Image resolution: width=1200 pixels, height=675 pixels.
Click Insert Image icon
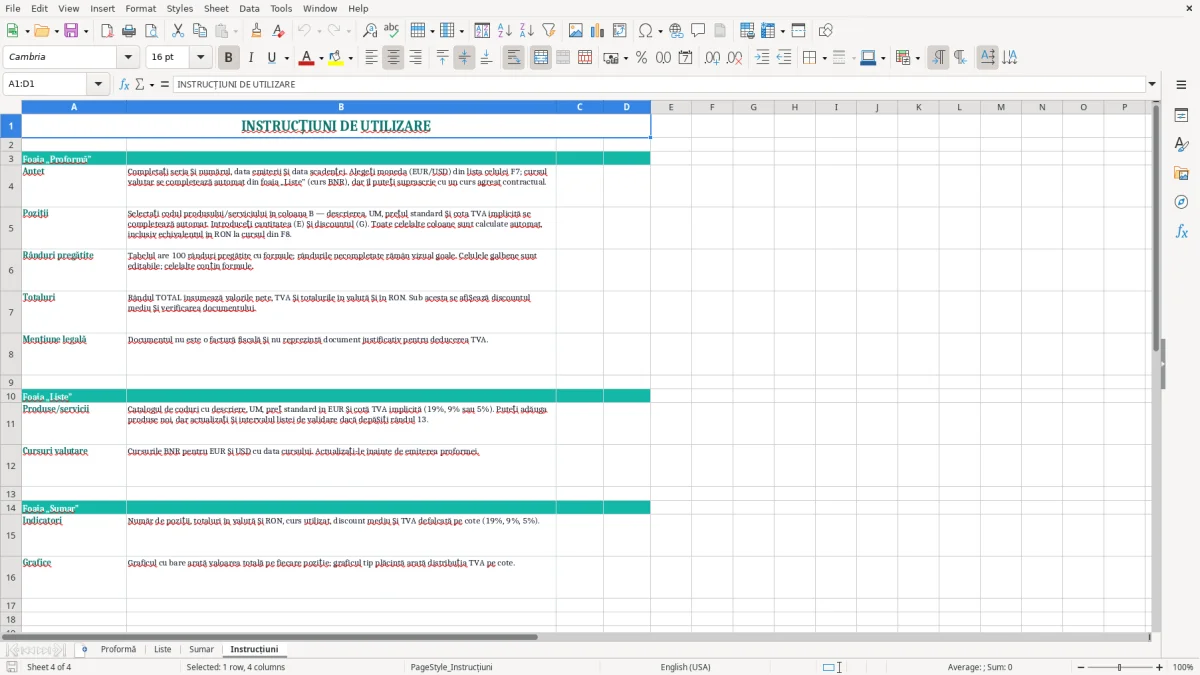pos(576,31)
